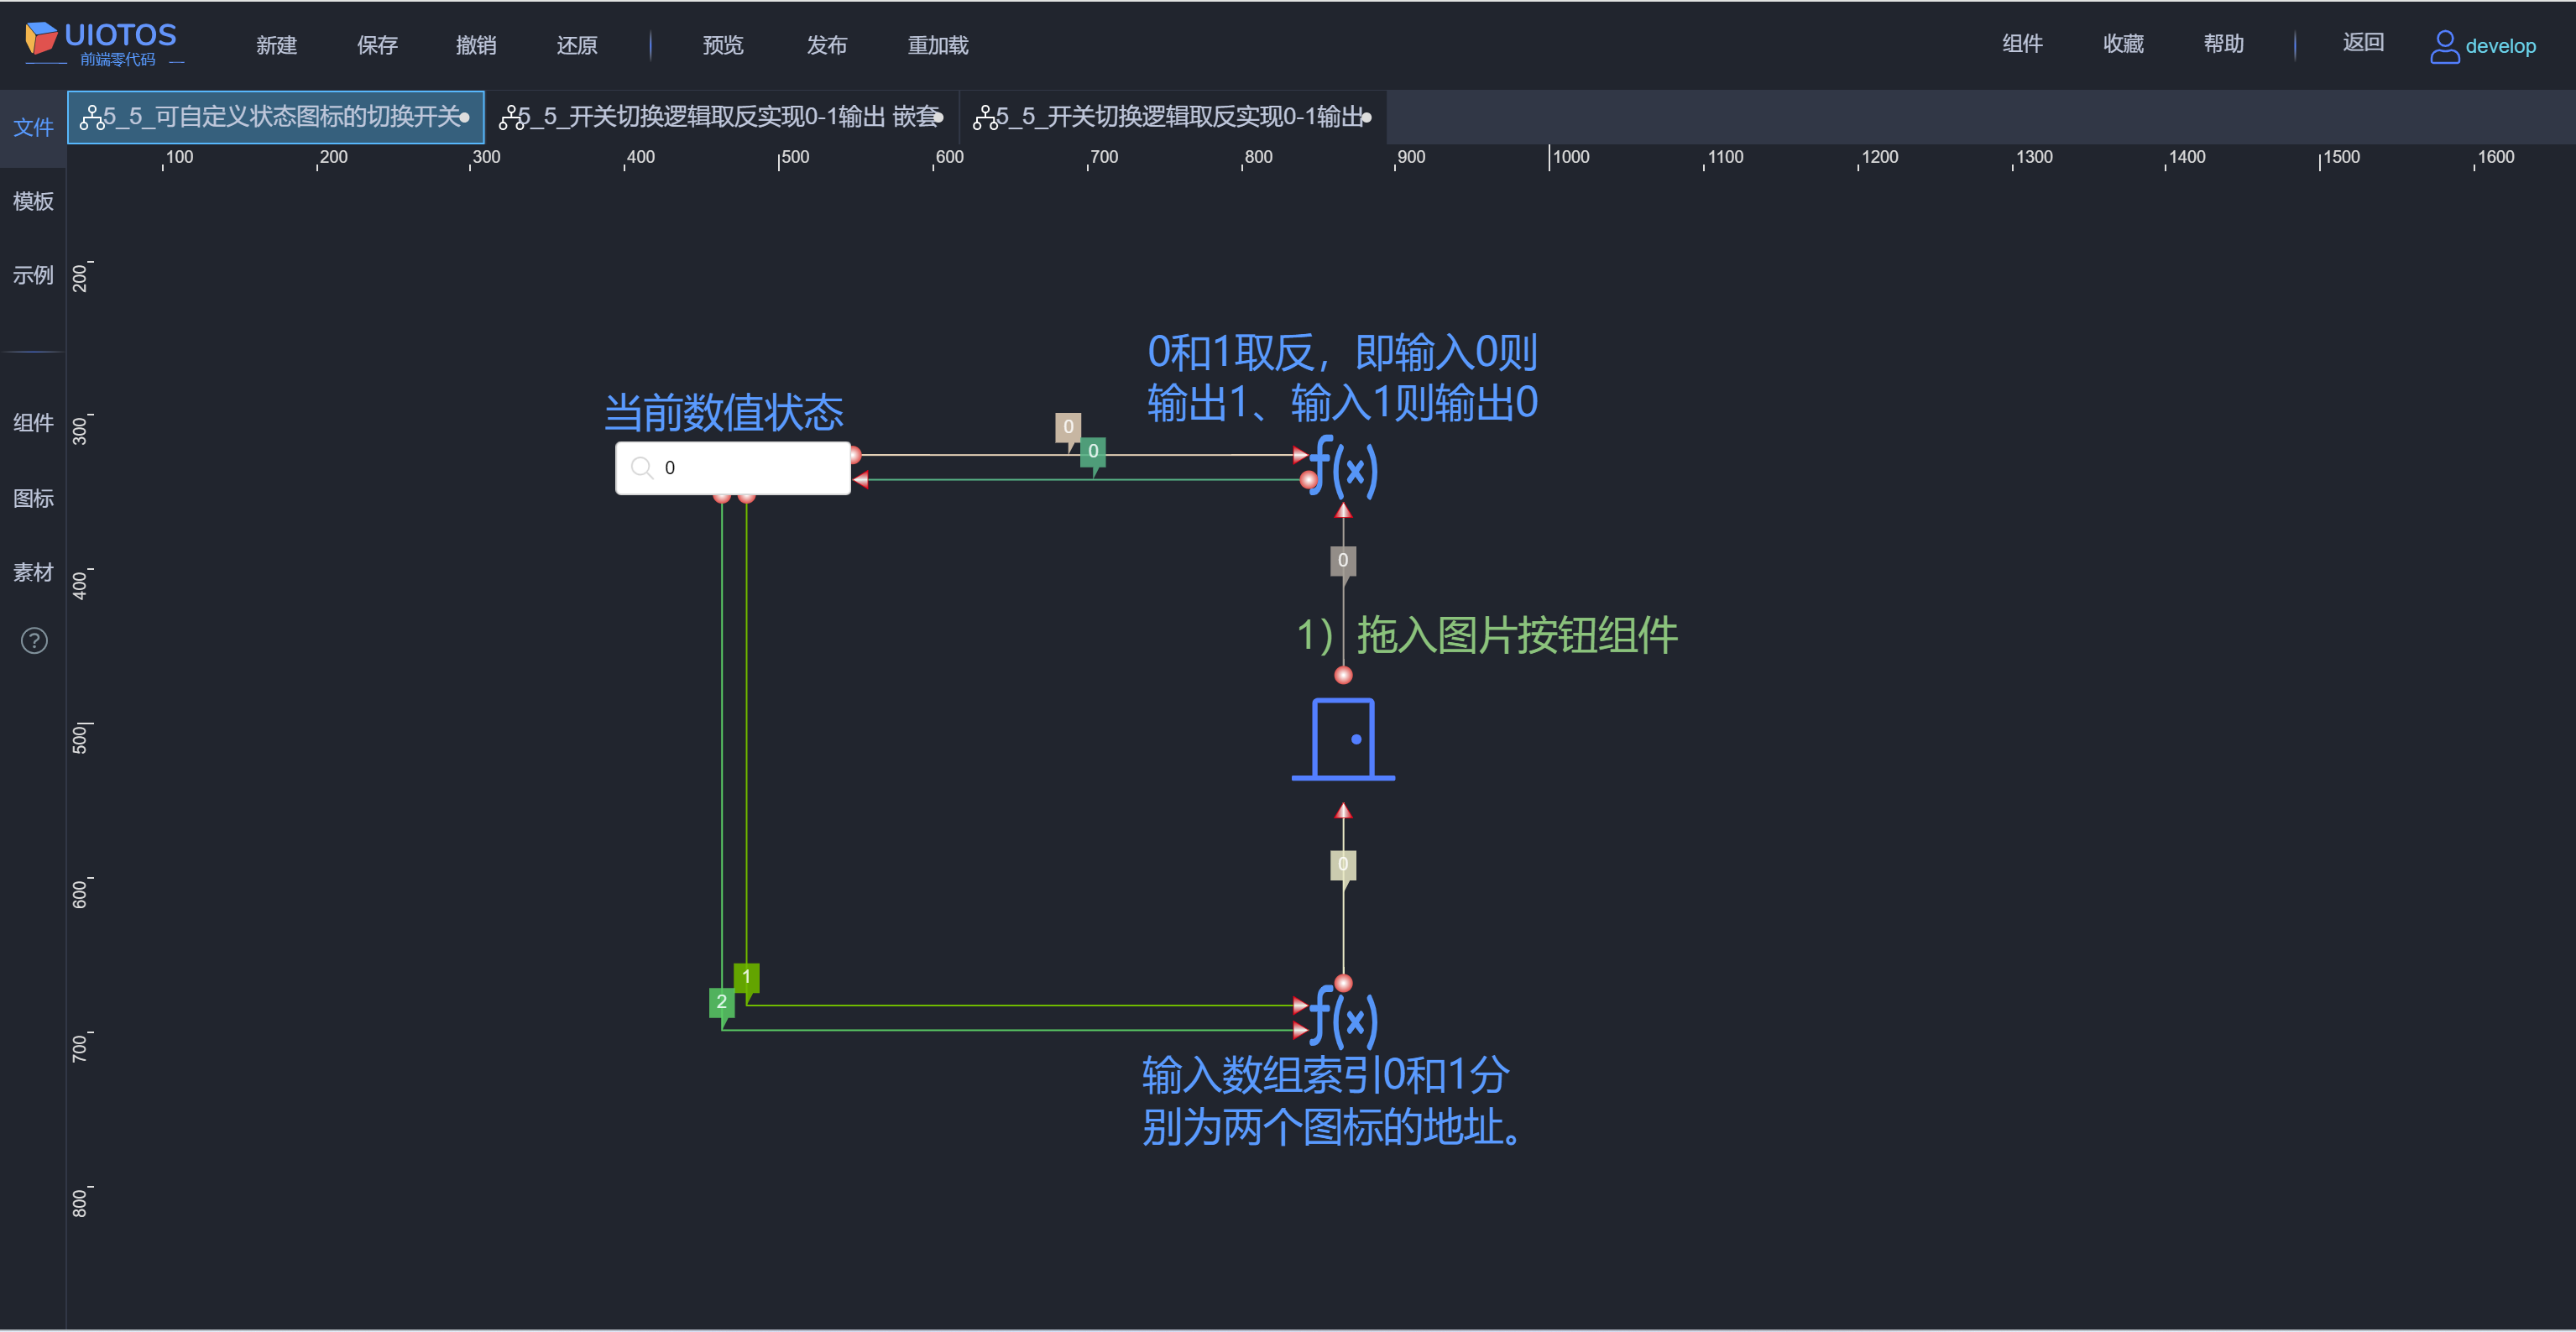This screenshot has width=2576, height=1332.
Task: Switch to third 开关切换逻辑 tab
Action: coord(1170,117)
